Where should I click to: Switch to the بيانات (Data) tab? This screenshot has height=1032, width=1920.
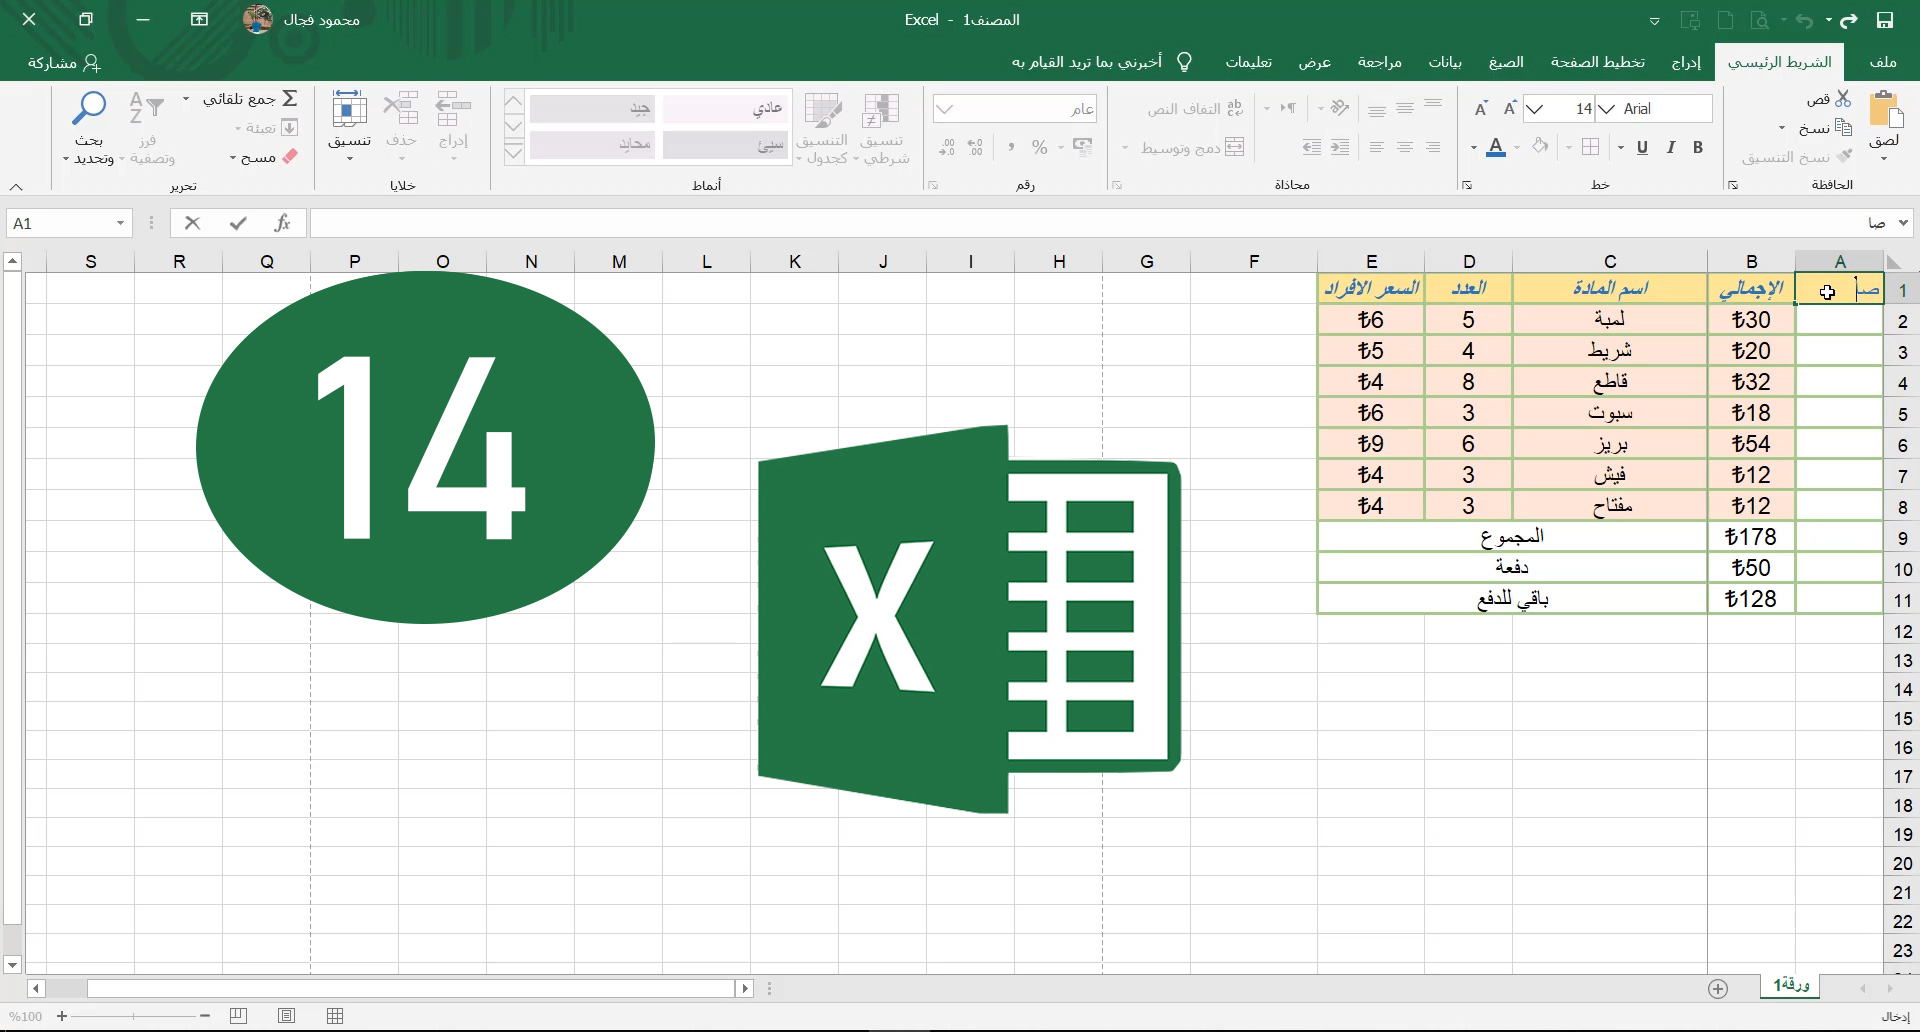1445,62
